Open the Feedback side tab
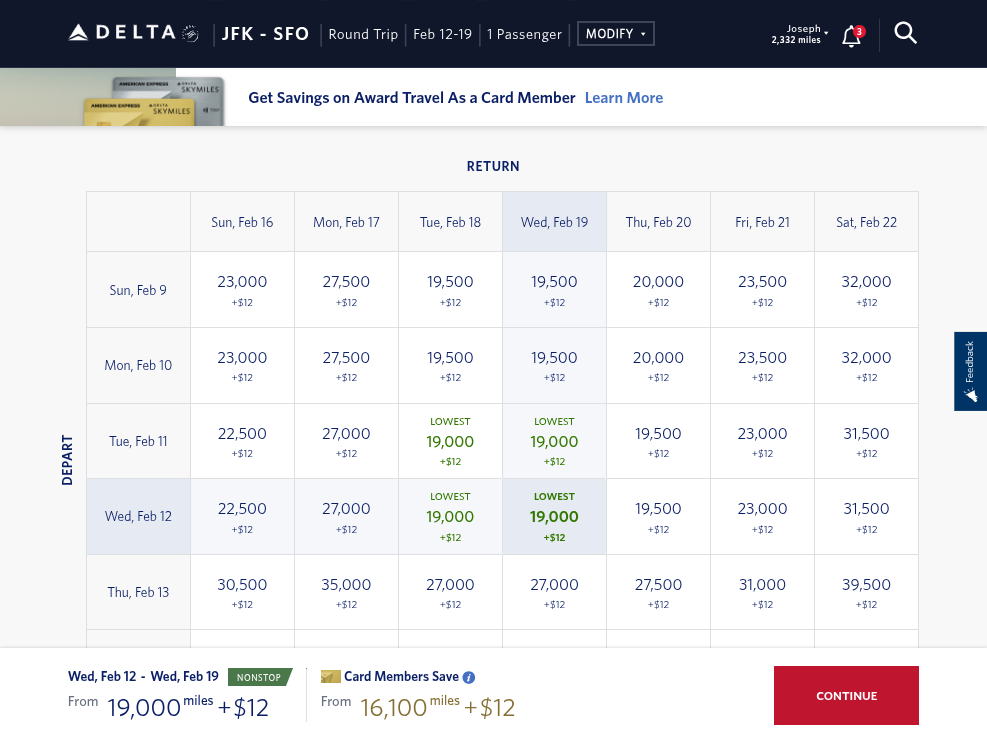The width and height of the screenshot is (987, 743). [x=970, y=372]
